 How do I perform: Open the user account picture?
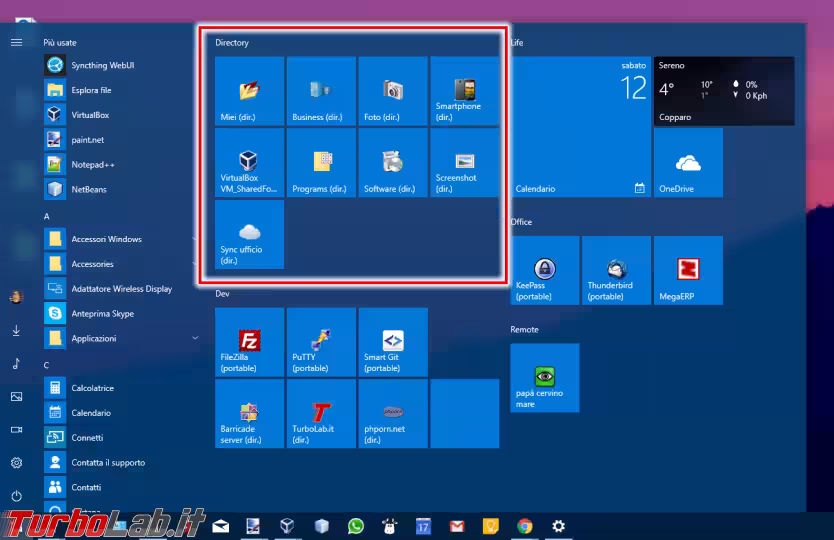point(16,297)
